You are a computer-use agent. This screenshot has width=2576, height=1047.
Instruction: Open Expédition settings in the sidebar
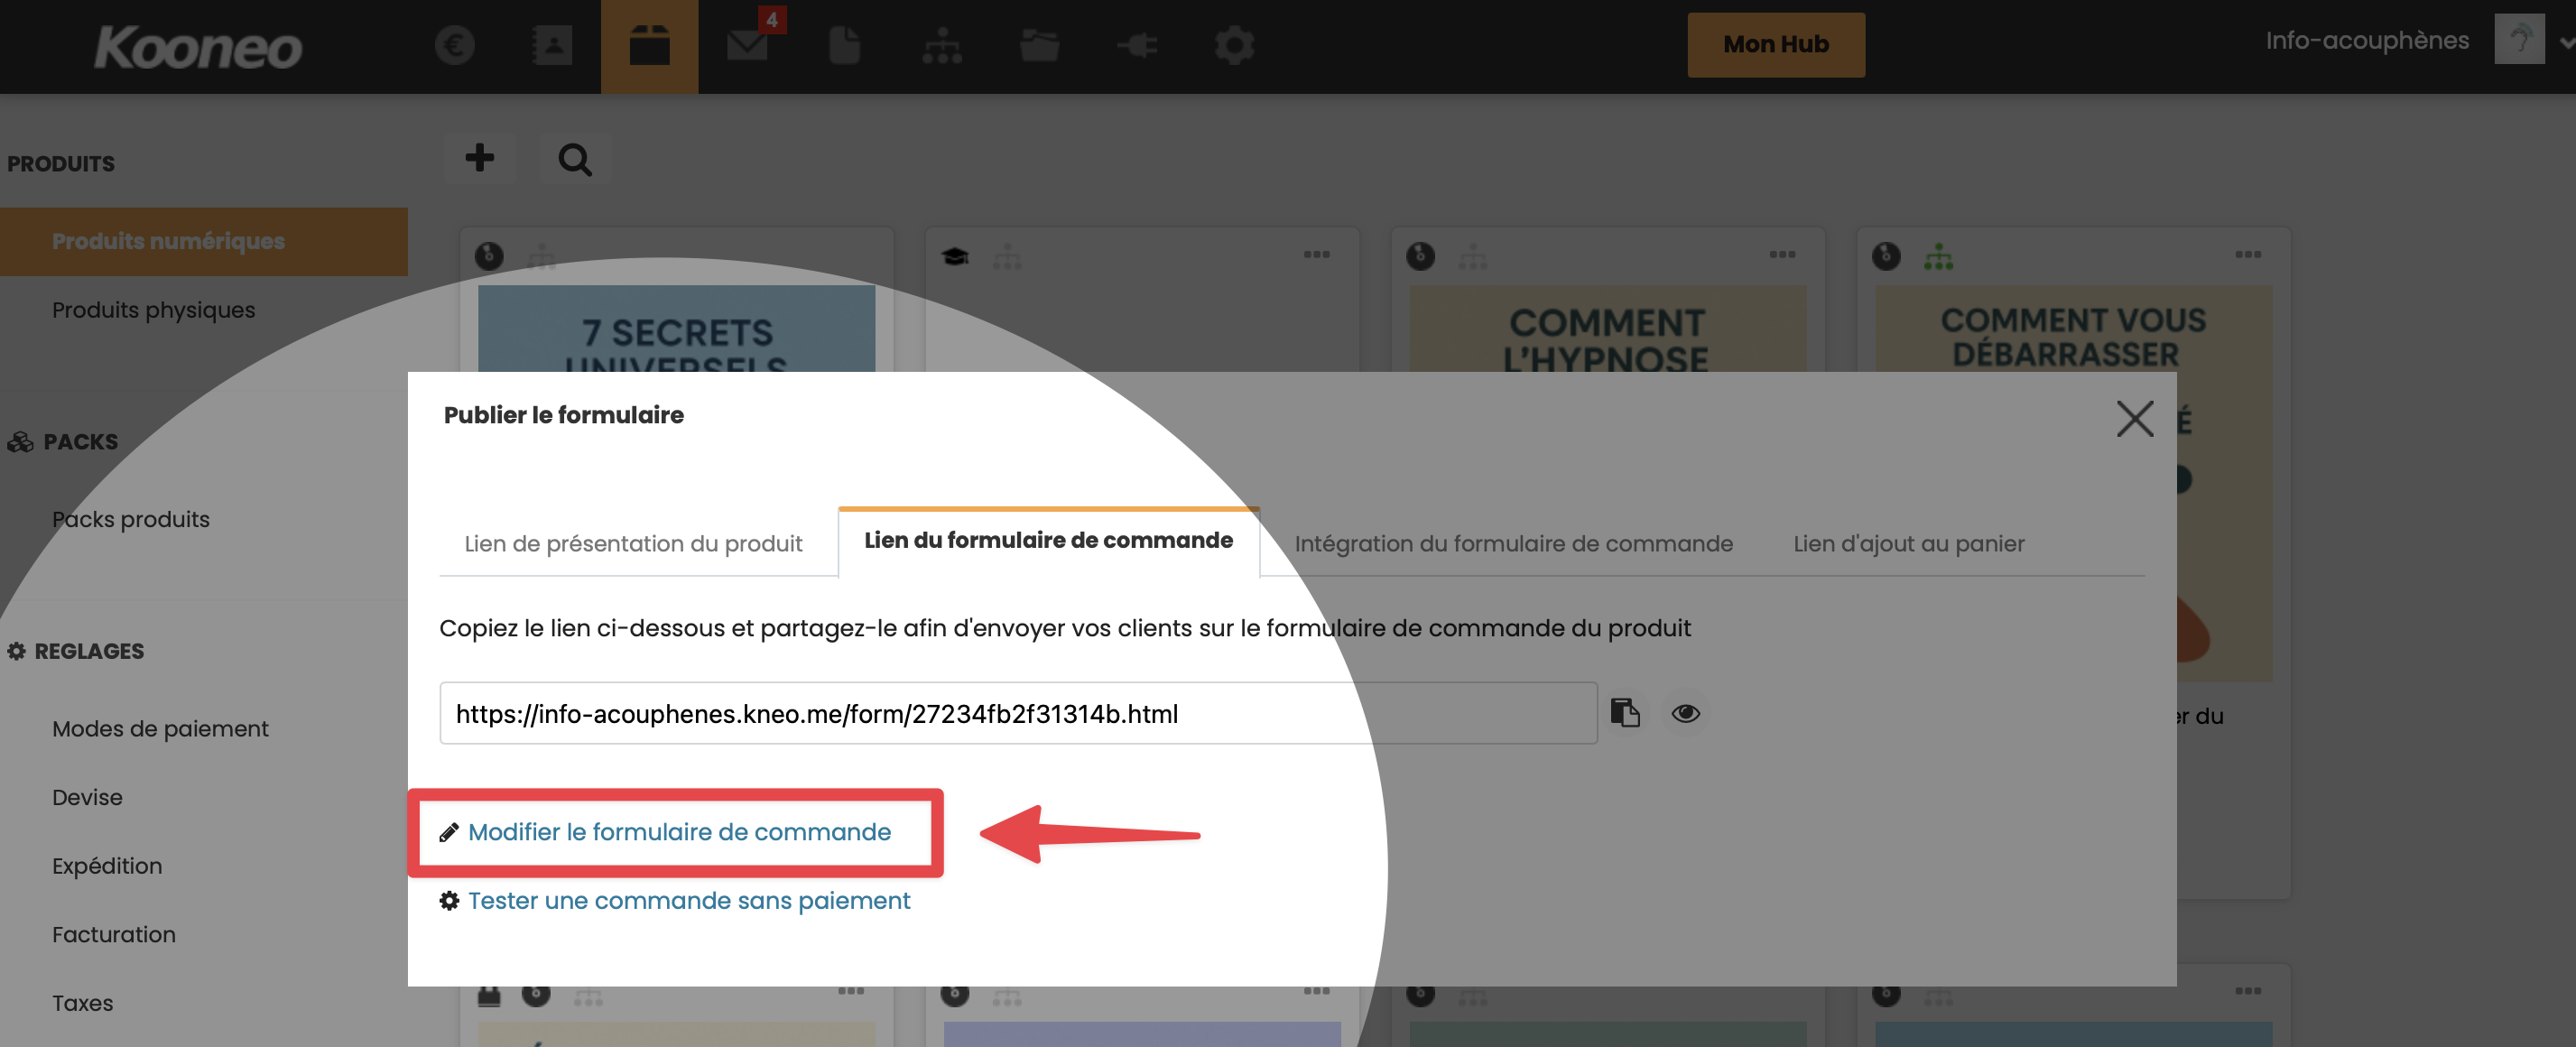pyautogui.click(x=107, y=866)
